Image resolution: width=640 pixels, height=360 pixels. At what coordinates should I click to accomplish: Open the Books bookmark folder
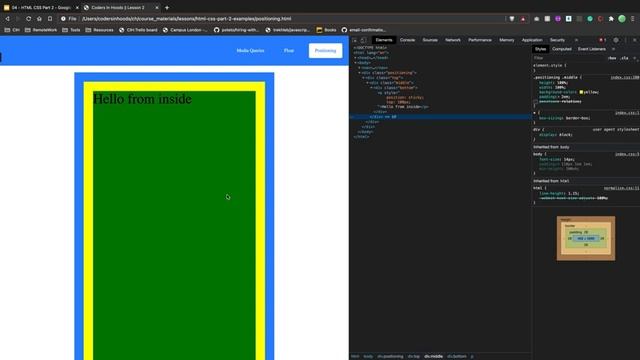(327, 30)
